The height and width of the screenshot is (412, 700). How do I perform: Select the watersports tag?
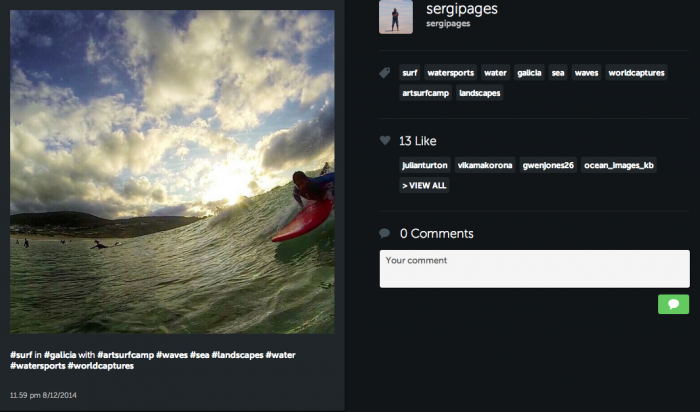coord(450,73)
